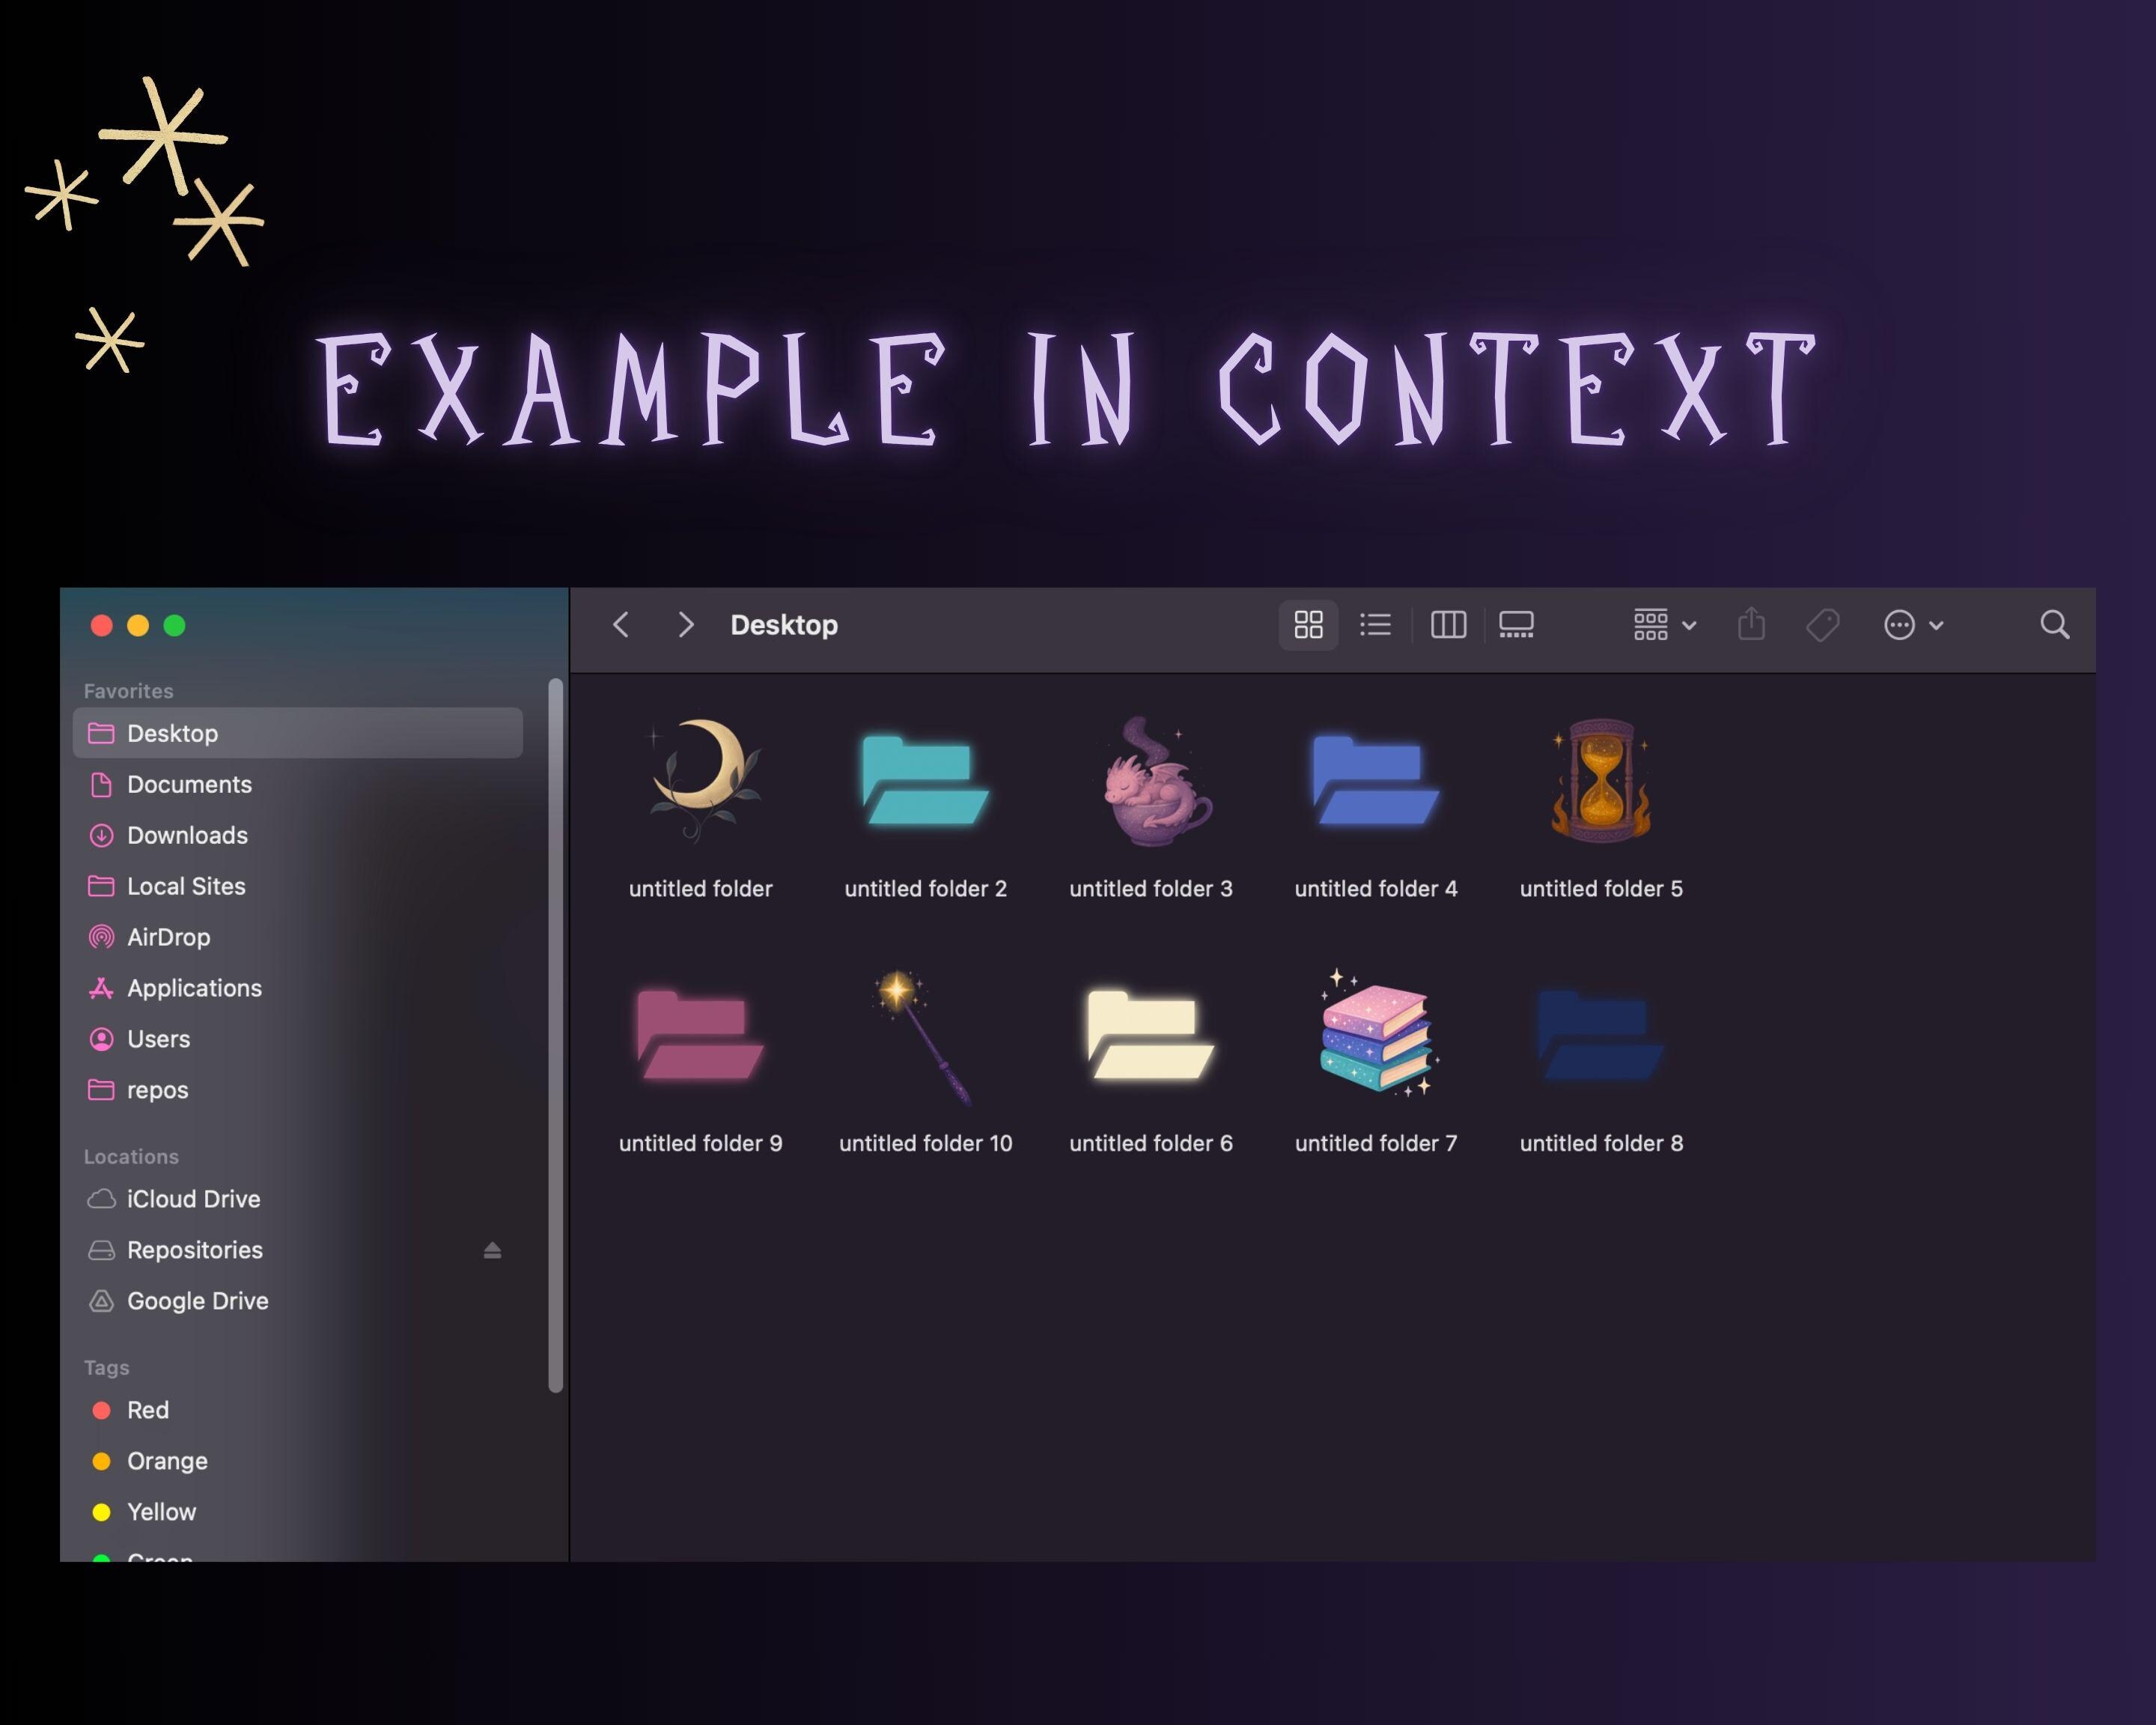This screenshot has width=2156, height=1725.
Task: Click the Tags section header
Action: 106,1368
